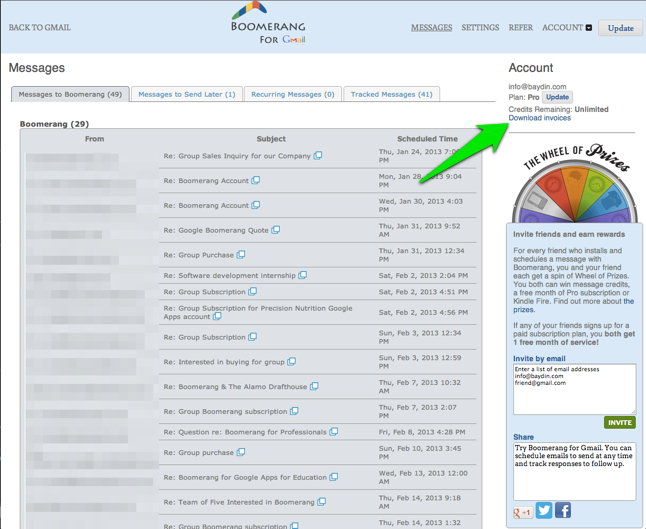
Task: Select subject 'Re: Group Sales Inquiry for our Company'
Action: tap(237, 156)
